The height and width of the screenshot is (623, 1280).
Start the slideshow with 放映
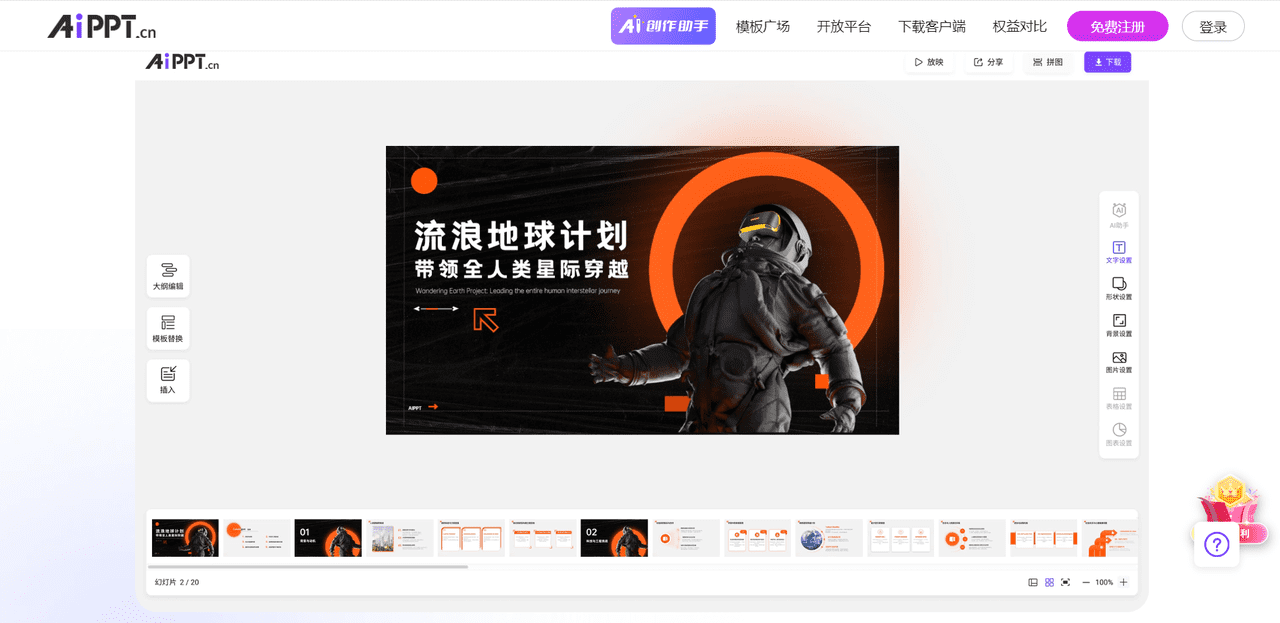coord(928,61)
